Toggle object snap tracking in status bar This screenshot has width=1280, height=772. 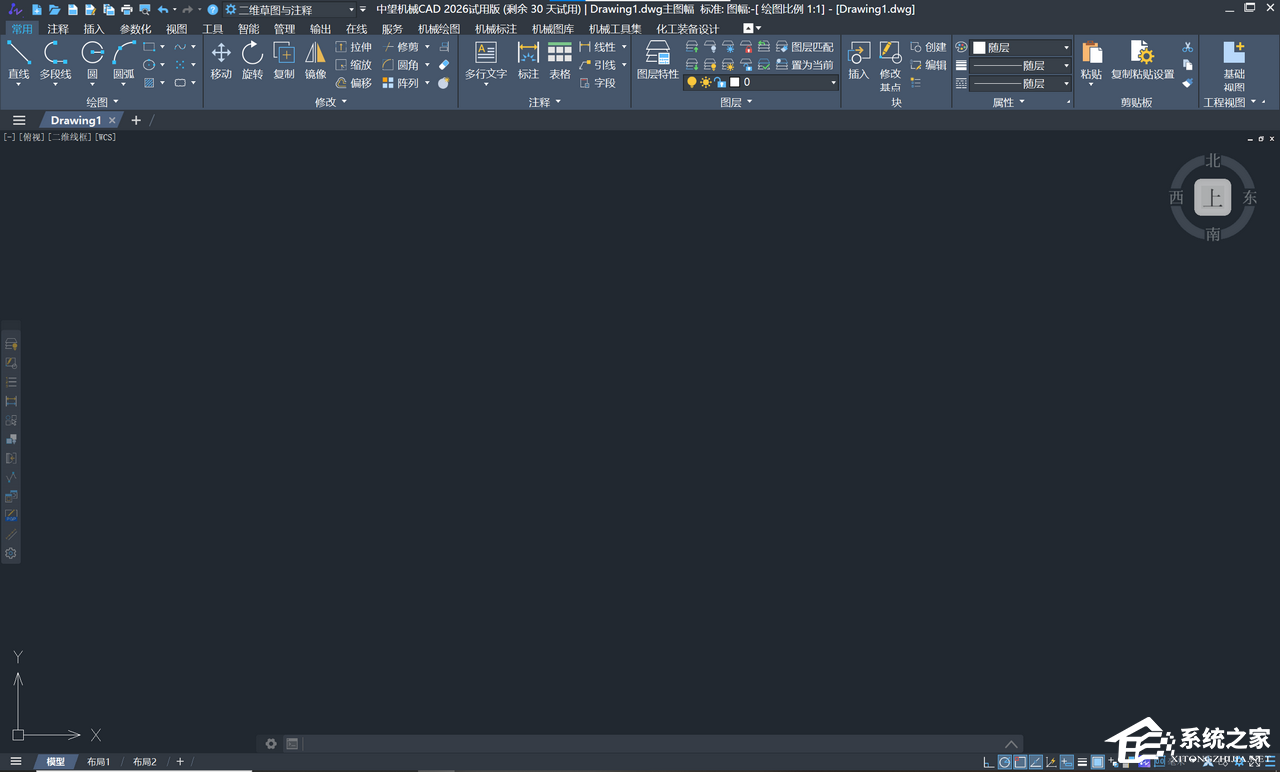(1036, 763)
